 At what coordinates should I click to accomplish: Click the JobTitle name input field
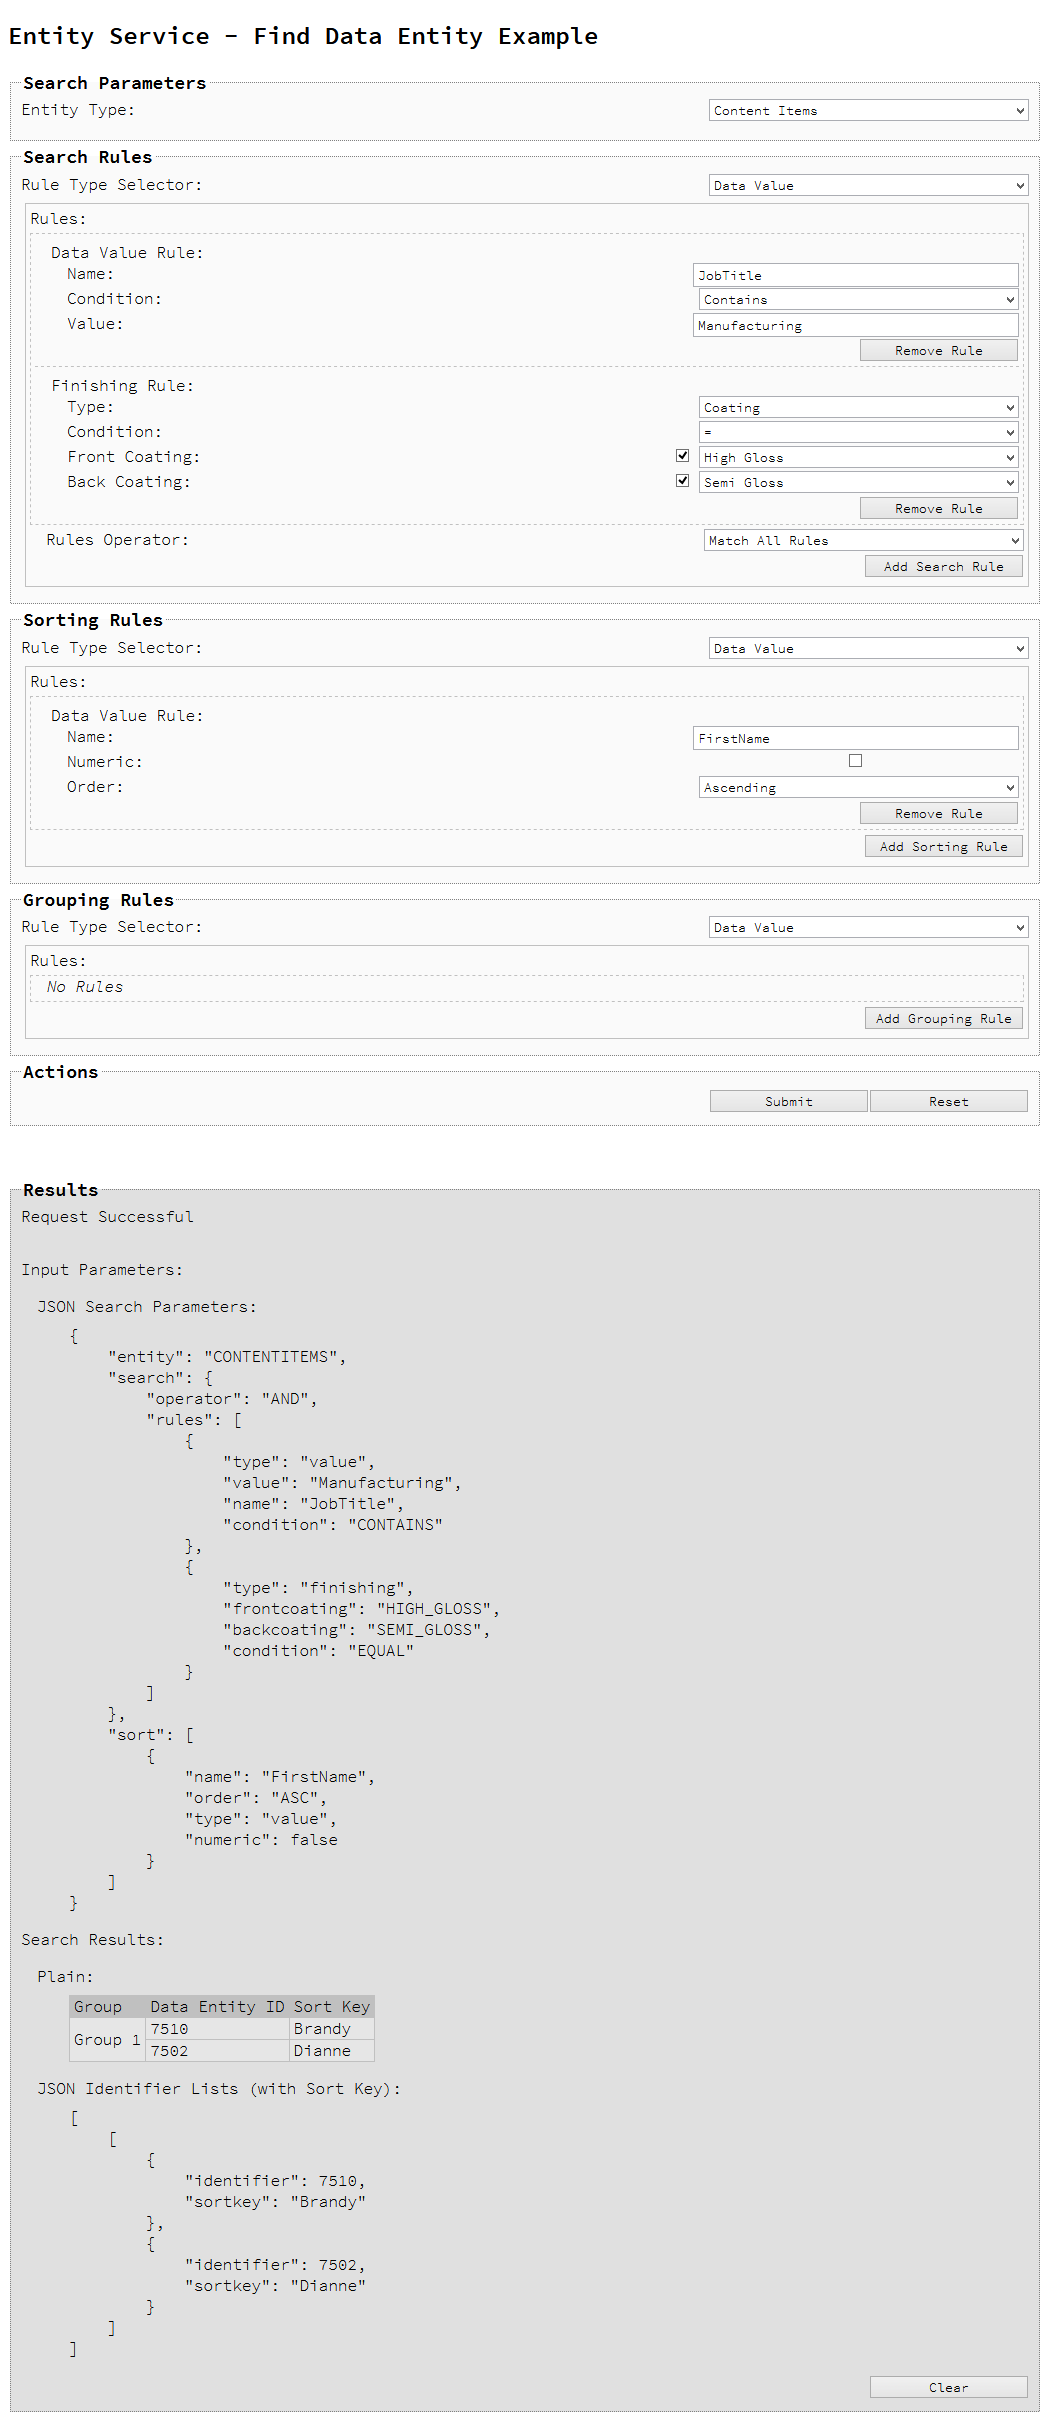tap(855, 276)
